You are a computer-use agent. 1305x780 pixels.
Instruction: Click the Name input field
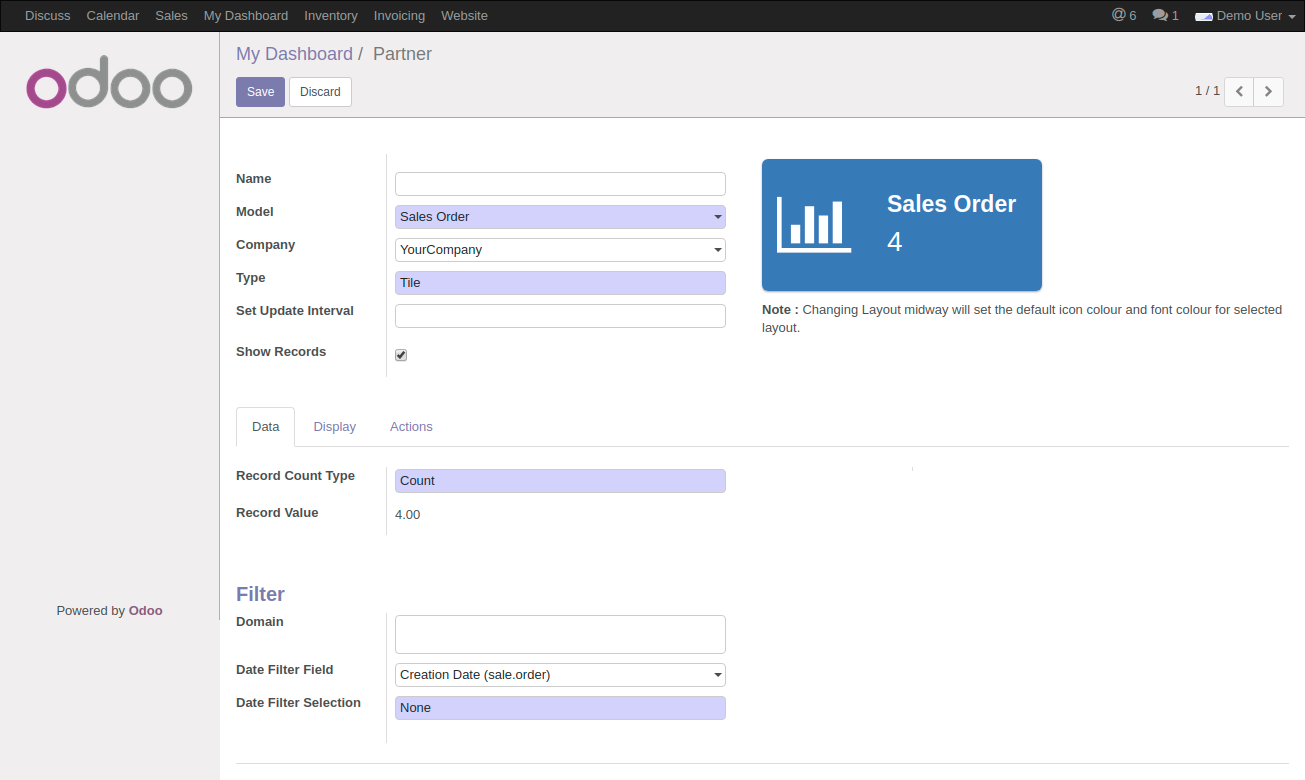(x=560, y=184)
